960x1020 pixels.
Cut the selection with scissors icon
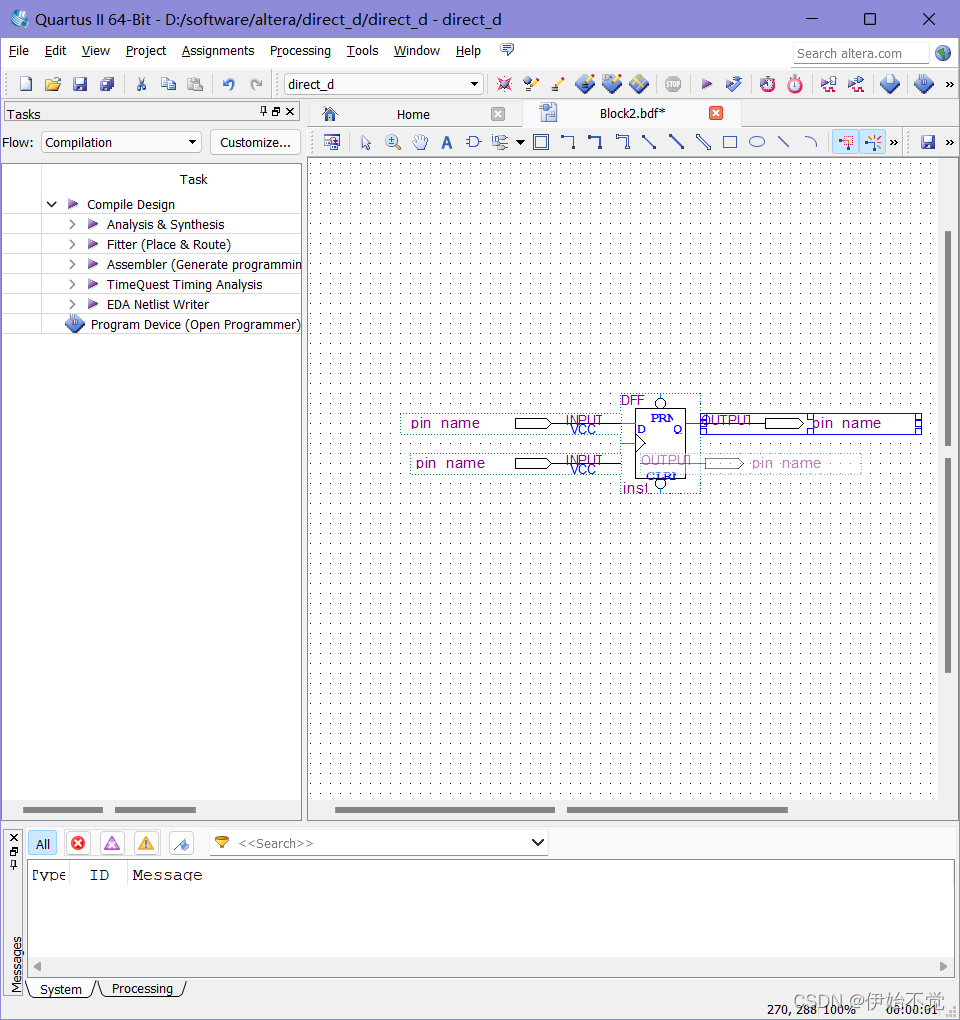point(141,84)
